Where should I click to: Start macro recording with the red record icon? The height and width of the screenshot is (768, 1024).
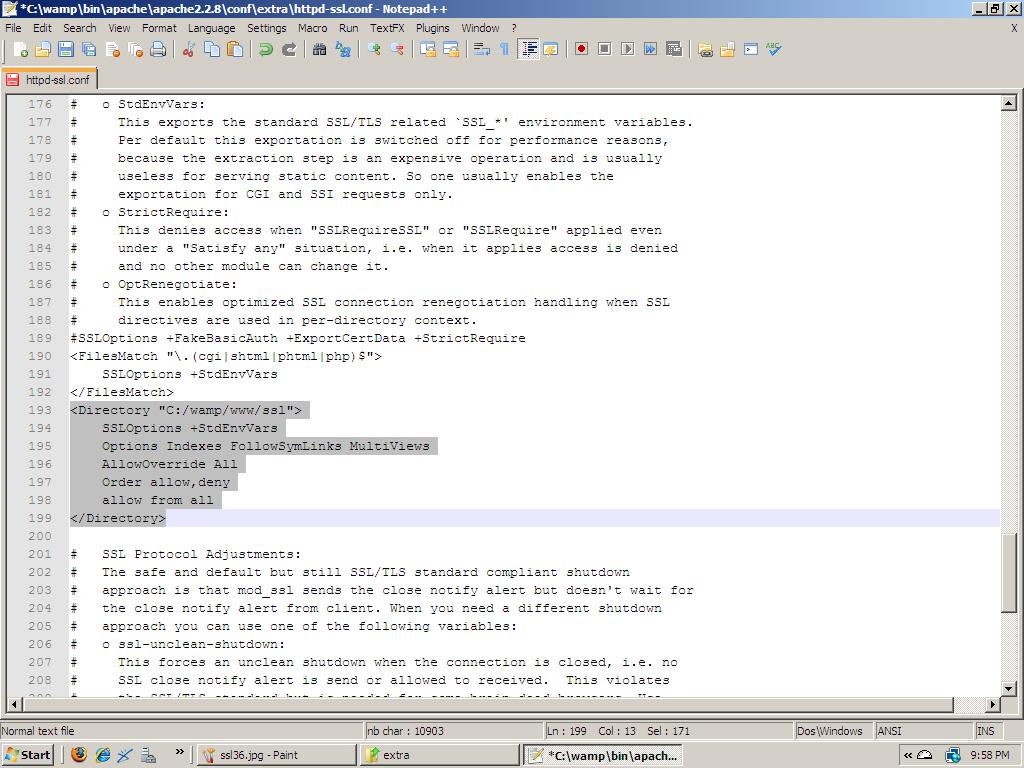581,49
